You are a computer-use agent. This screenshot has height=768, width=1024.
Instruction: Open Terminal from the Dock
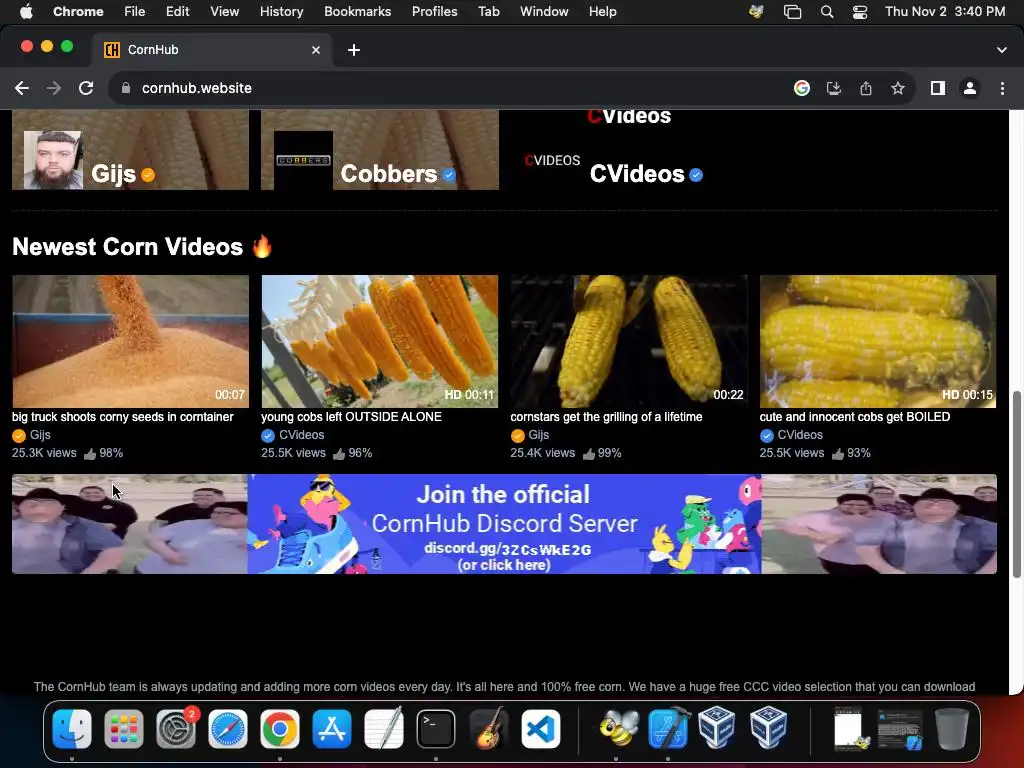coord(436,729)
